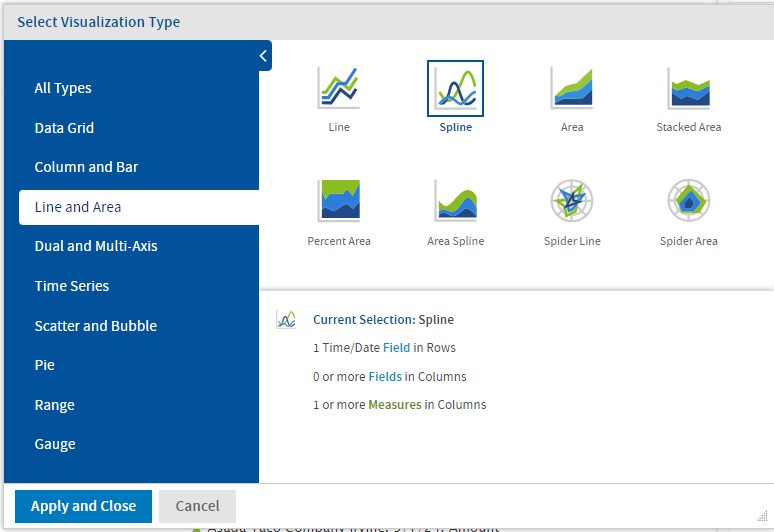Switch to the Gauge category
The image size is (774, 532).
55,444
